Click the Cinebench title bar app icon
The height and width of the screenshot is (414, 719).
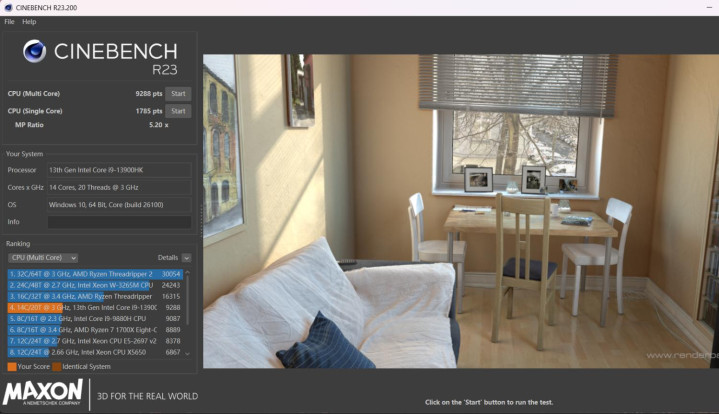click(x=8, y=7)
